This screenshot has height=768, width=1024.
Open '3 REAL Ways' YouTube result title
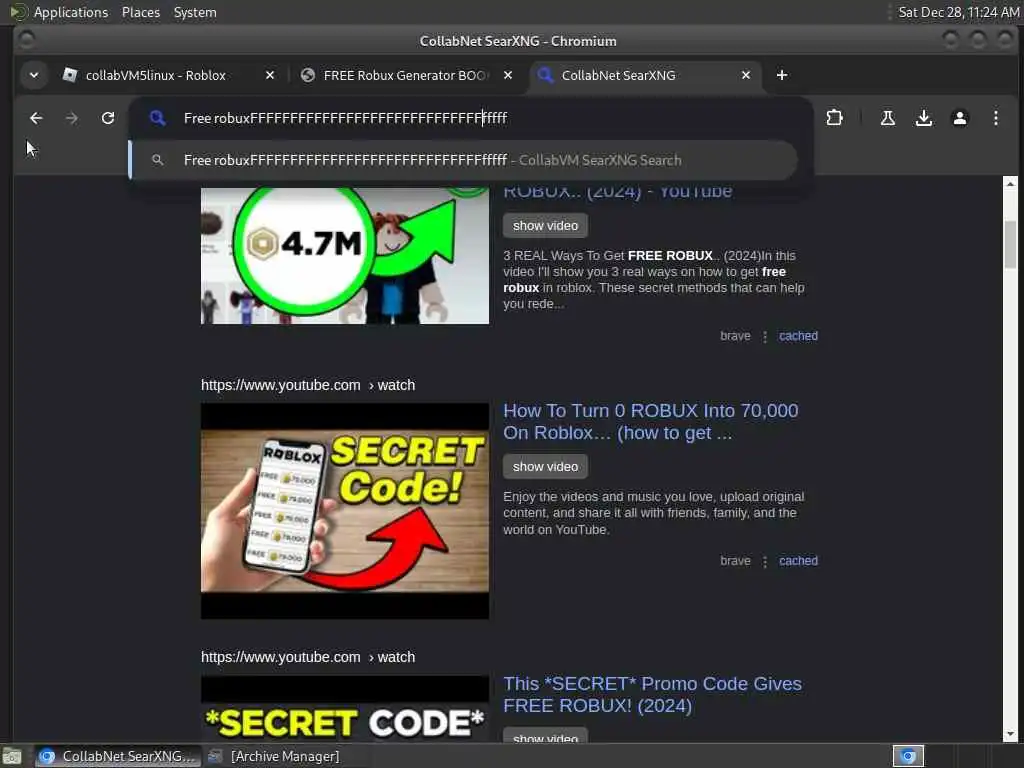click(x=617, y=192)
